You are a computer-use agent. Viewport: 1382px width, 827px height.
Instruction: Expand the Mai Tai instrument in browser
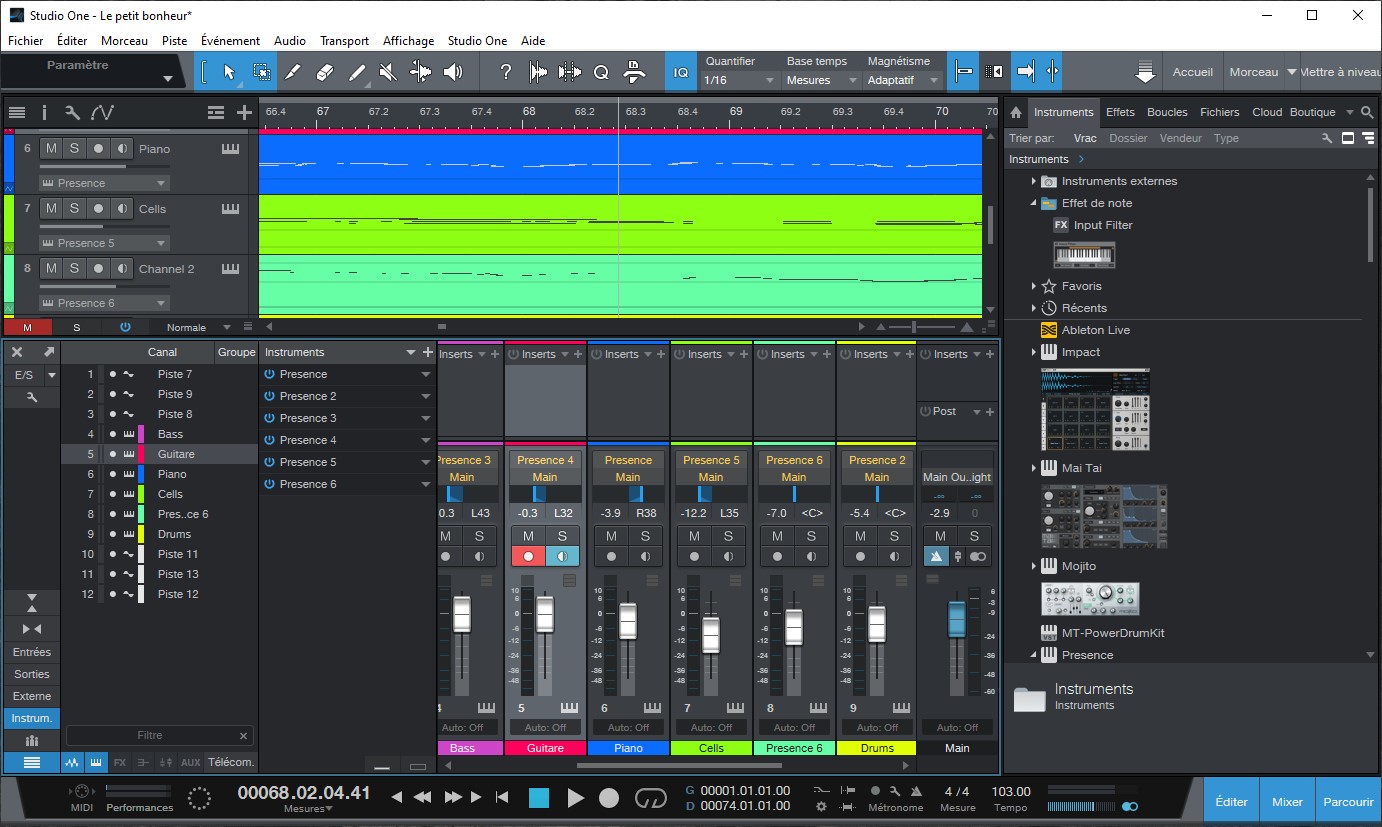tap(1033, 467)
